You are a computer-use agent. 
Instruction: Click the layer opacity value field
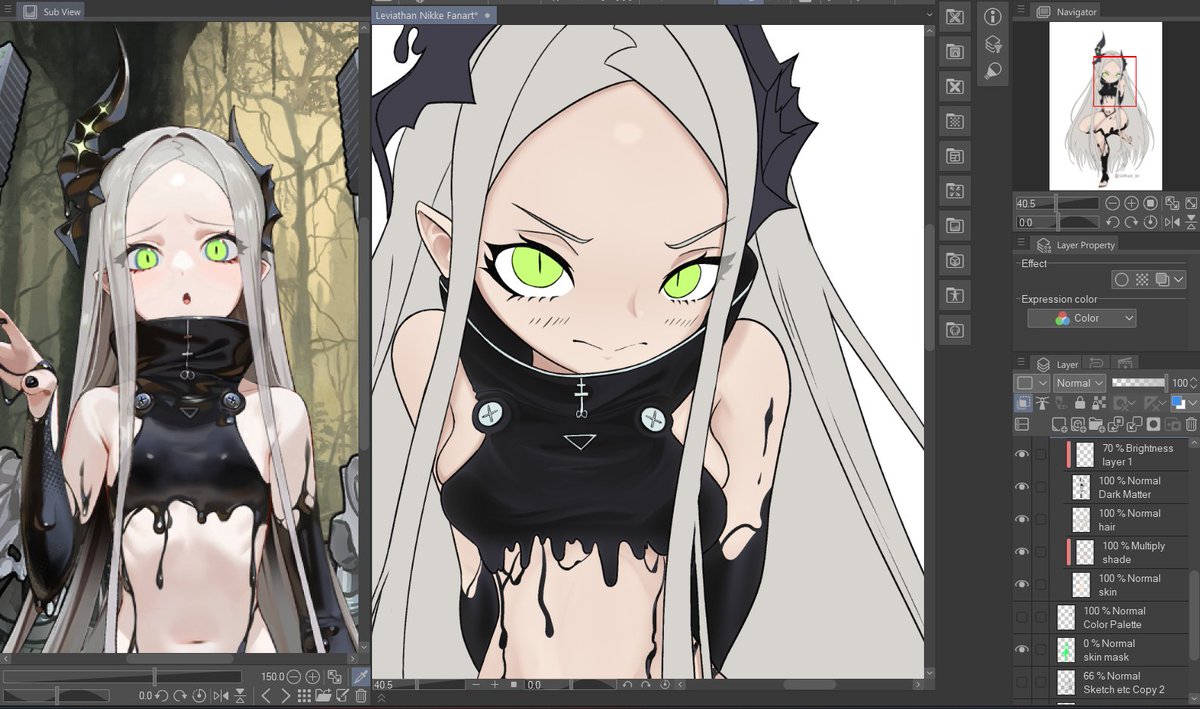pyautogui.click(x=1180, y=383)
